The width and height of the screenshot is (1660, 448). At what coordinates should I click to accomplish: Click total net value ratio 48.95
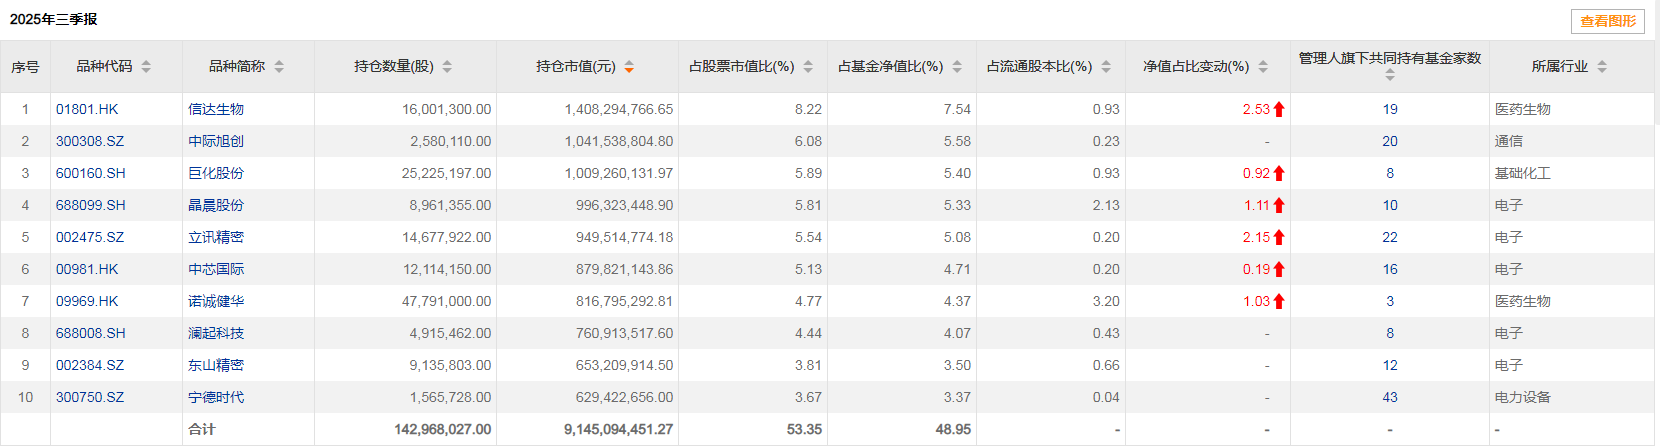click(x=953, y=429)
